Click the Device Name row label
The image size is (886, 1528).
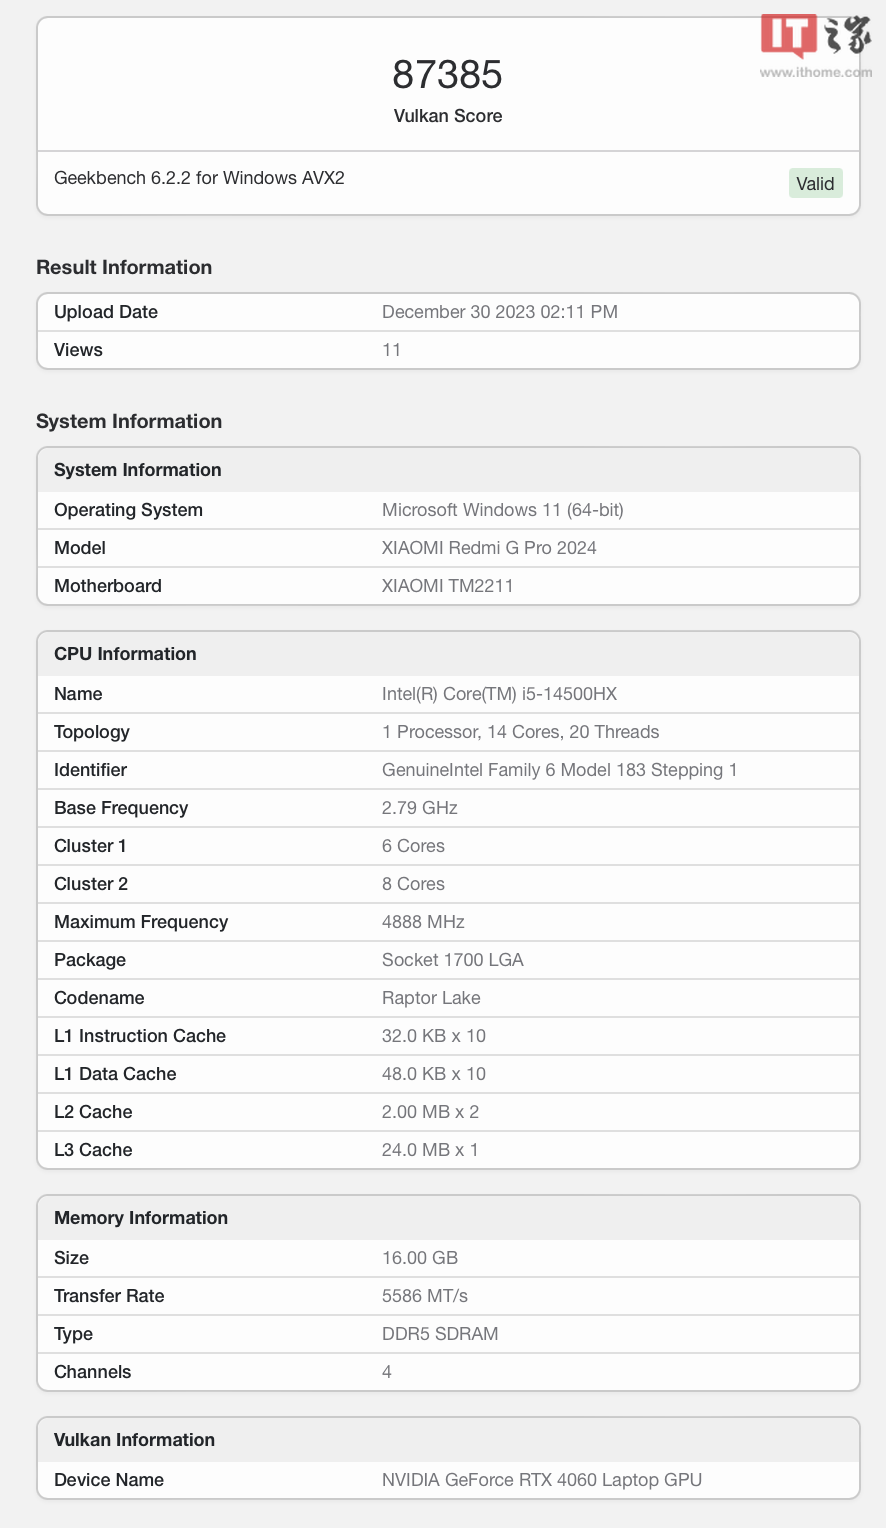tap(109, 1480)
